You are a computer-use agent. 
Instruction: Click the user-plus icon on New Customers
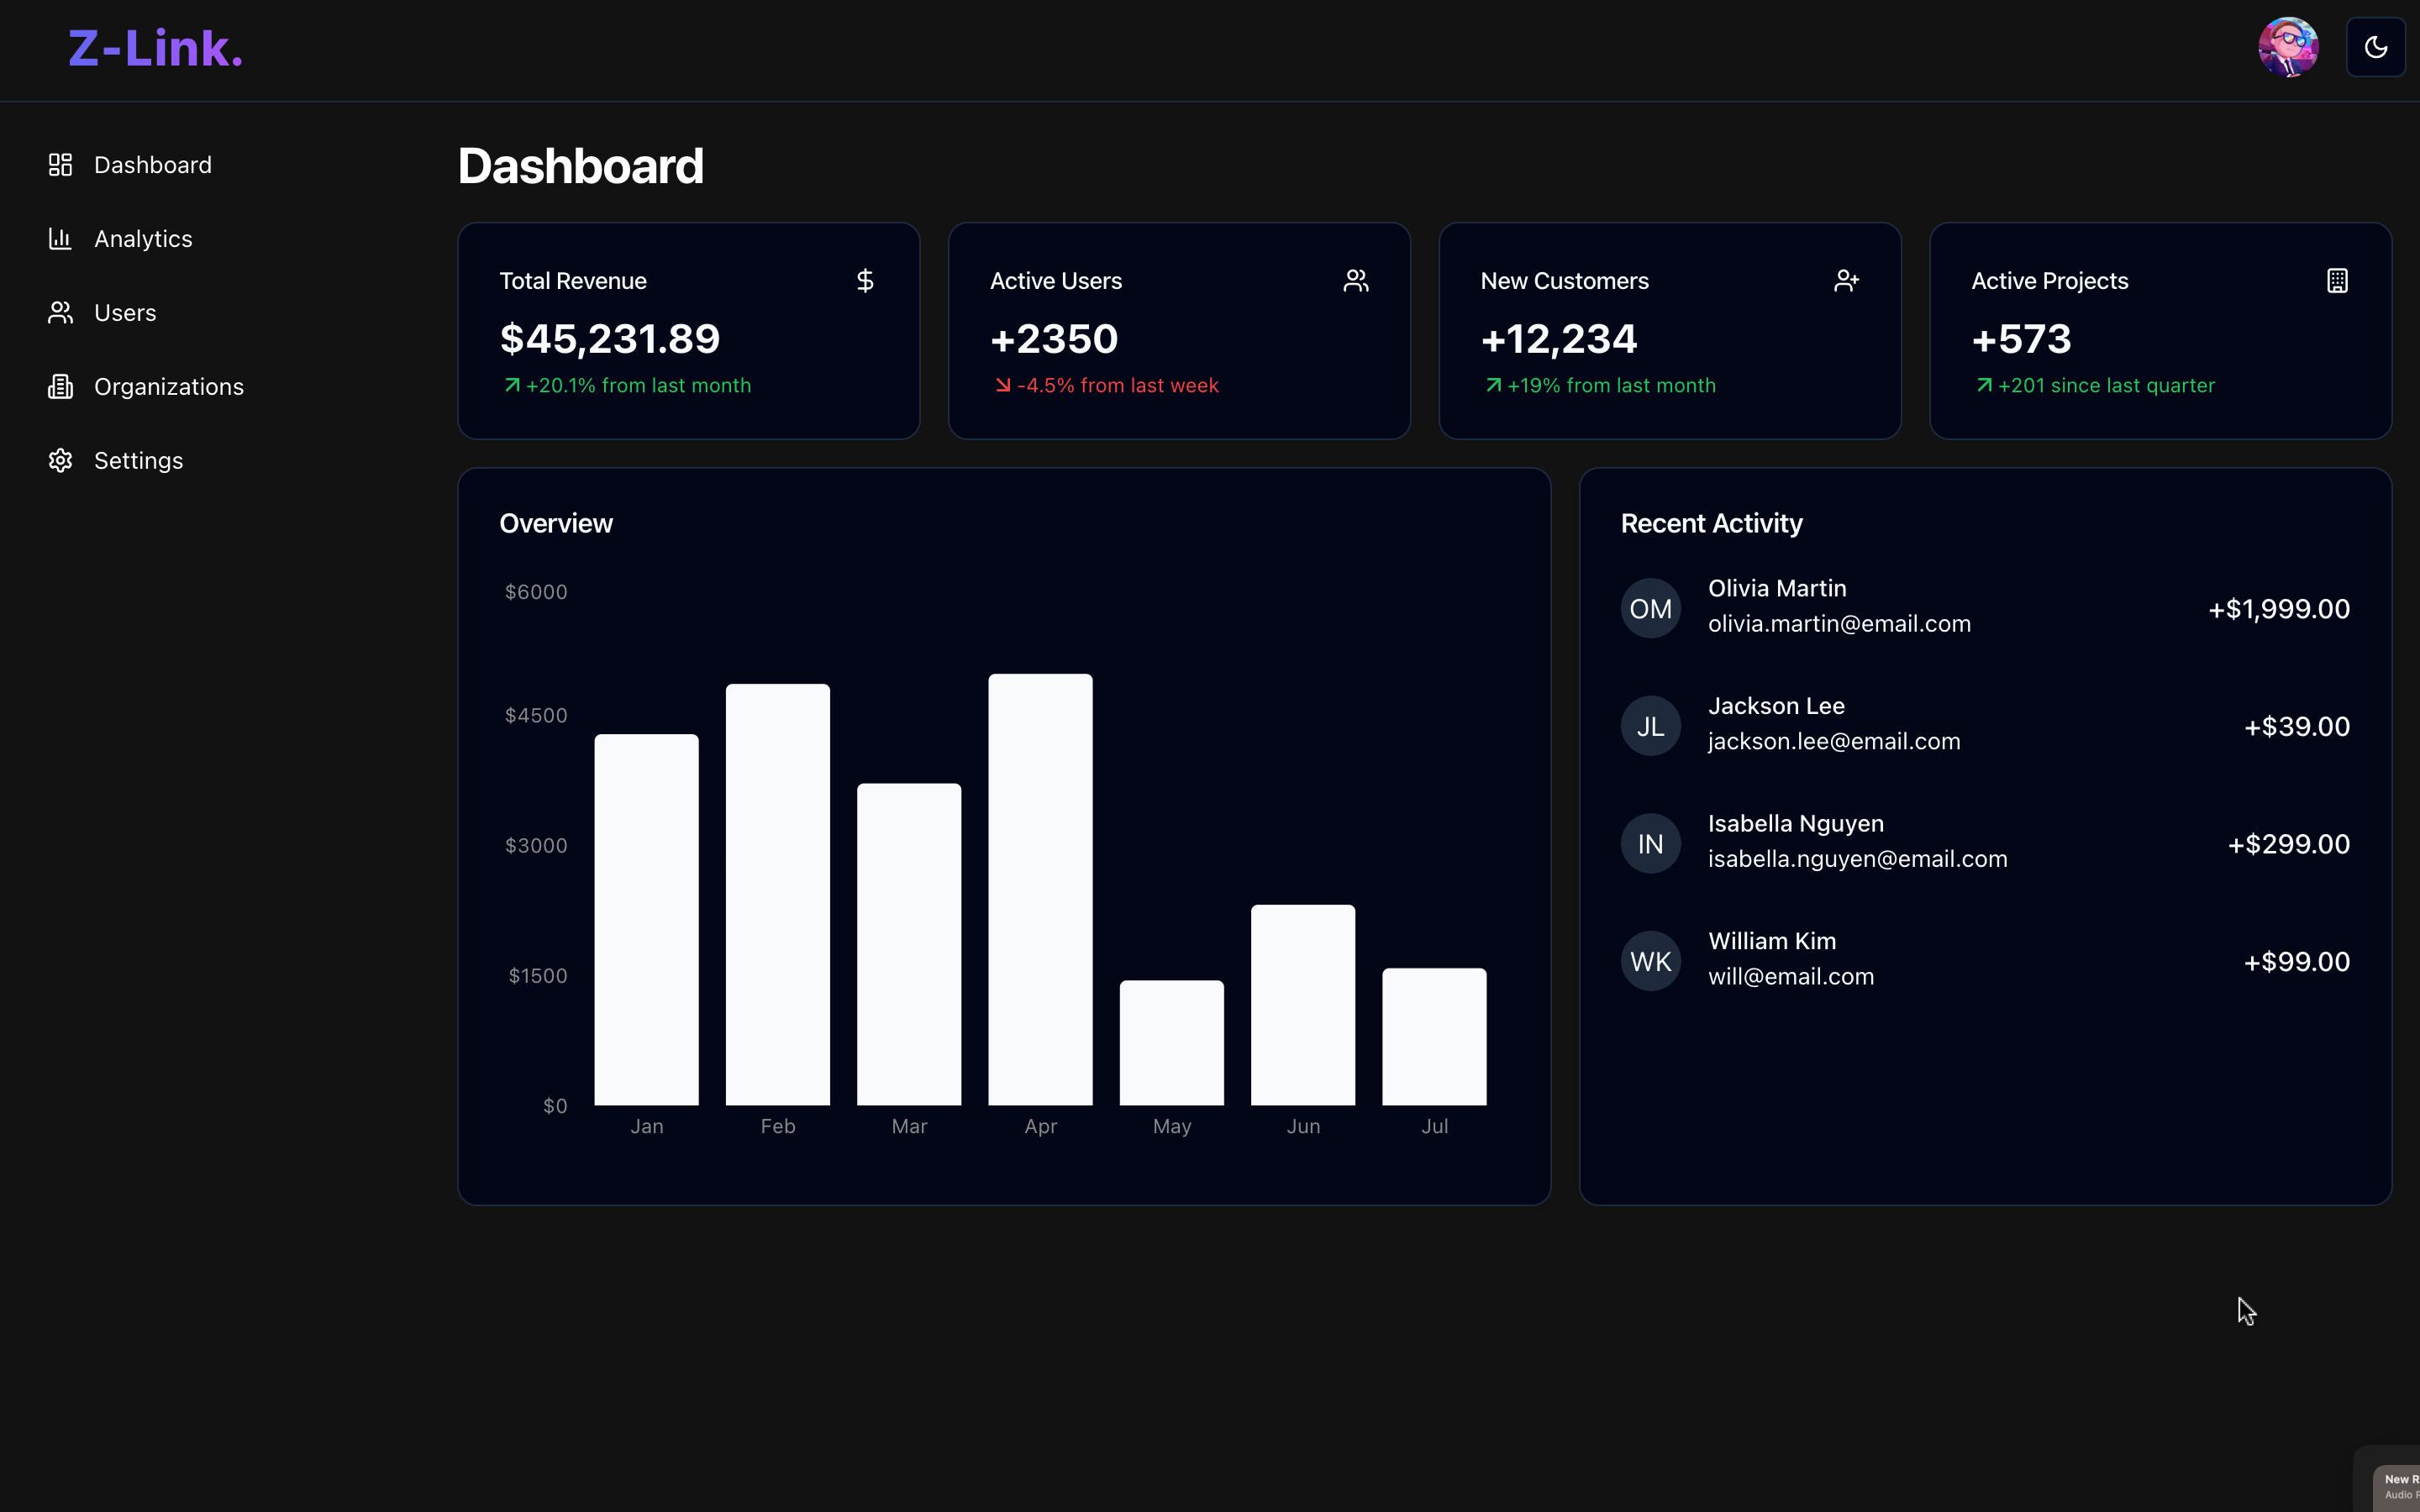tap(1846, 281)
